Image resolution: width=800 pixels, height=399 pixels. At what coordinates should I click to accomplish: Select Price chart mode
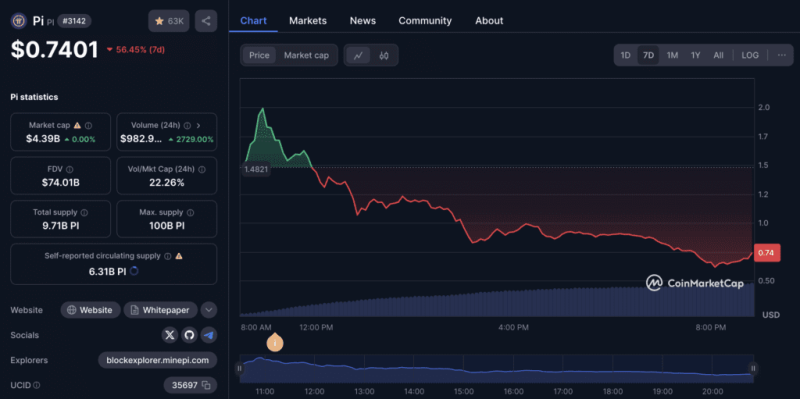tap(259, 55)
